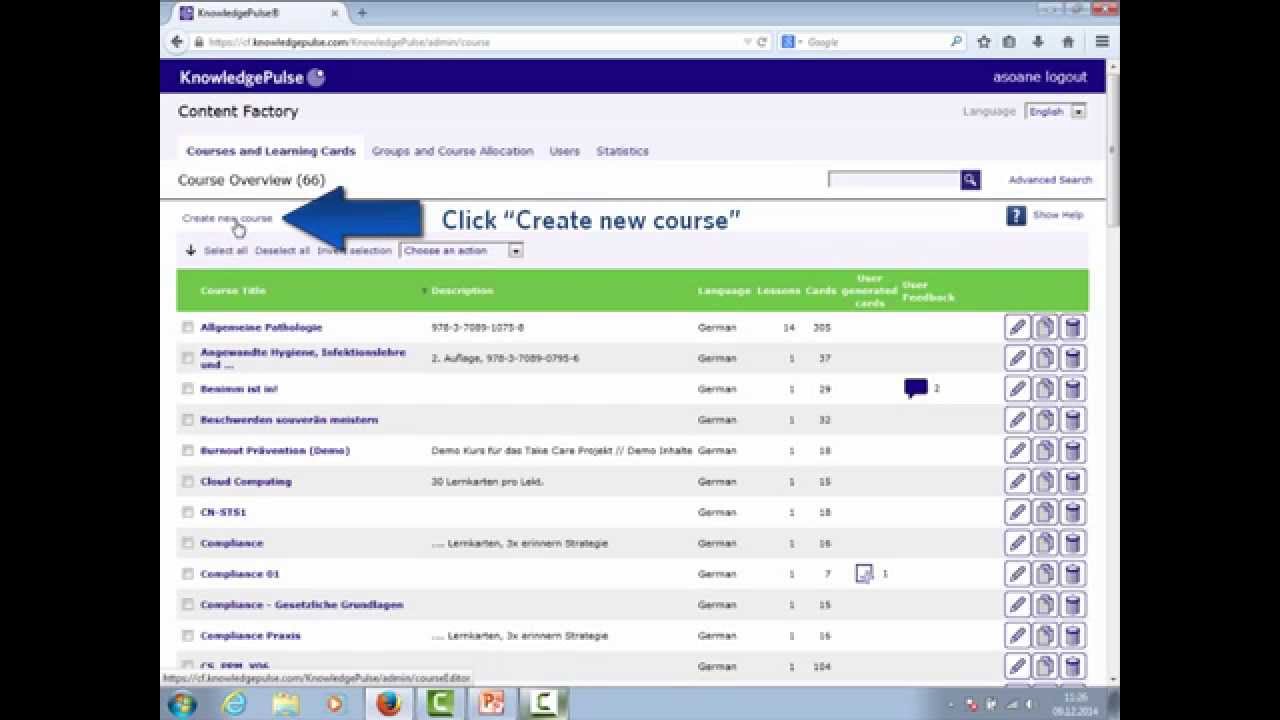This screenshot has width=1280, height=720.
Task: Click the Show Help question mark icon
Action: (x=1016, y=215)
